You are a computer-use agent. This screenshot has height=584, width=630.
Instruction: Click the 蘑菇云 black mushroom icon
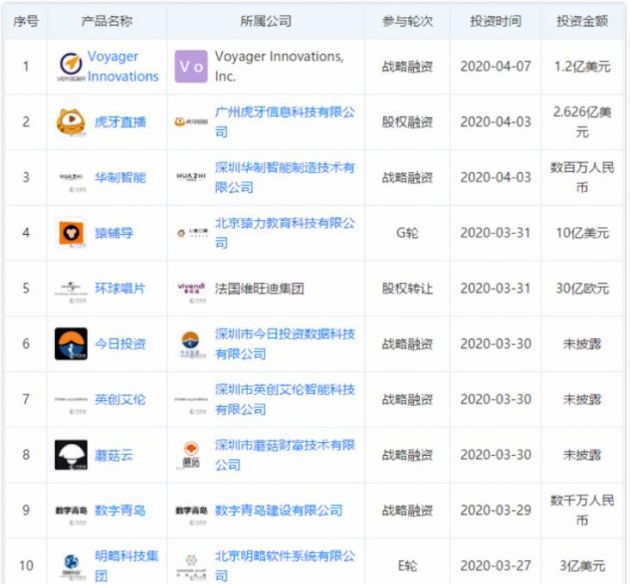(x=71, y=455)
